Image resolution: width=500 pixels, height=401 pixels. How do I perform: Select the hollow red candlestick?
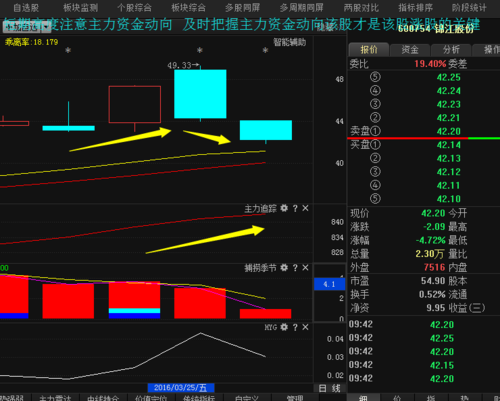pos(135,104)
